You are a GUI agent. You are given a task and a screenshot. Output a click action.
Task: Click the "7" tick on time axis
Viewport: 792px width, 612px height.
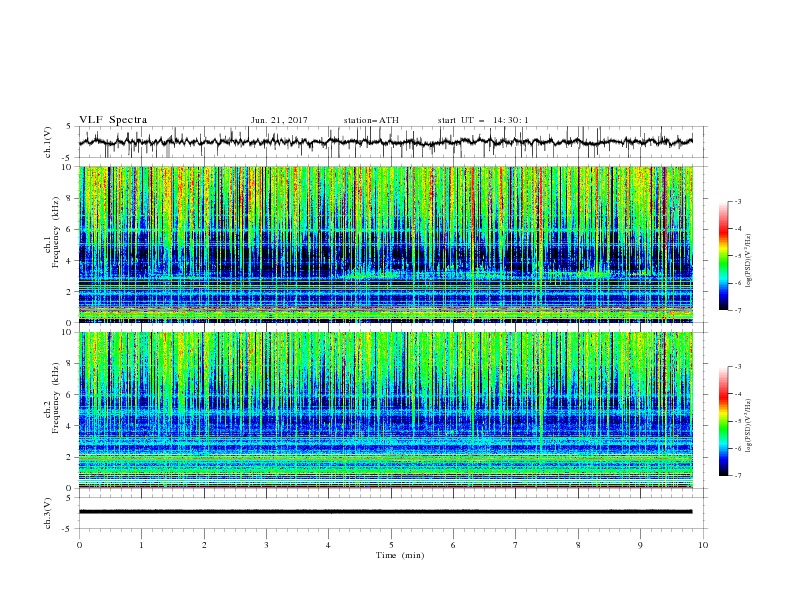coord(515,545)
